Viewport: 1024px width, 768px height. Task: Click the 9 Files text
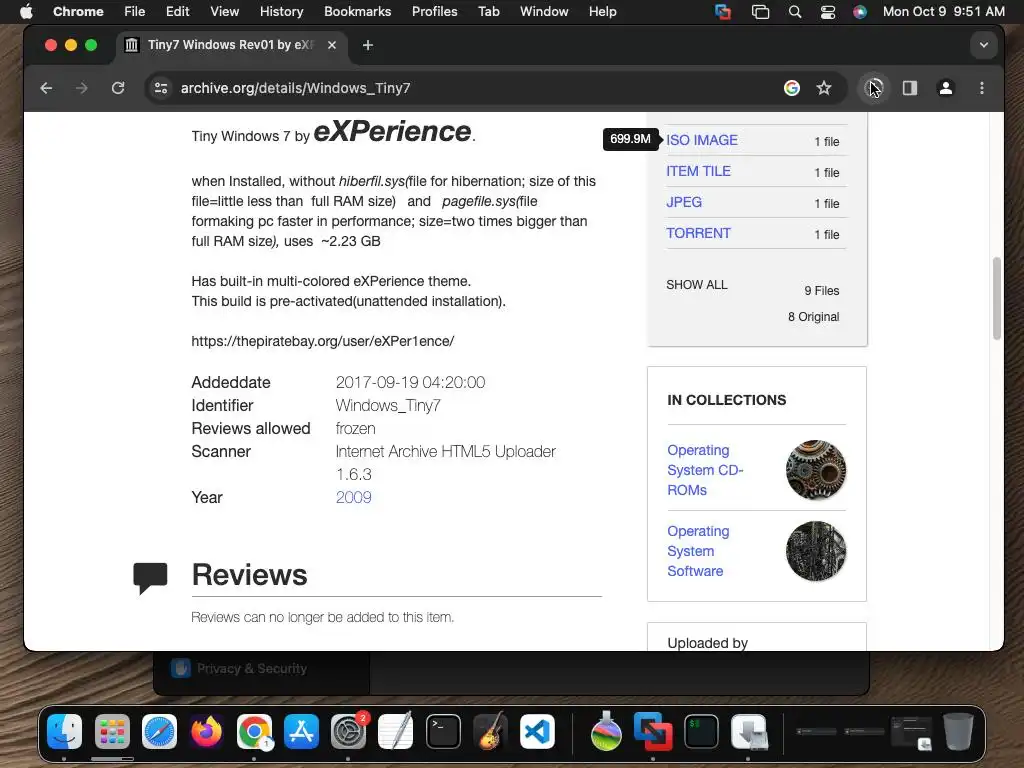click(x=822, y=291)
